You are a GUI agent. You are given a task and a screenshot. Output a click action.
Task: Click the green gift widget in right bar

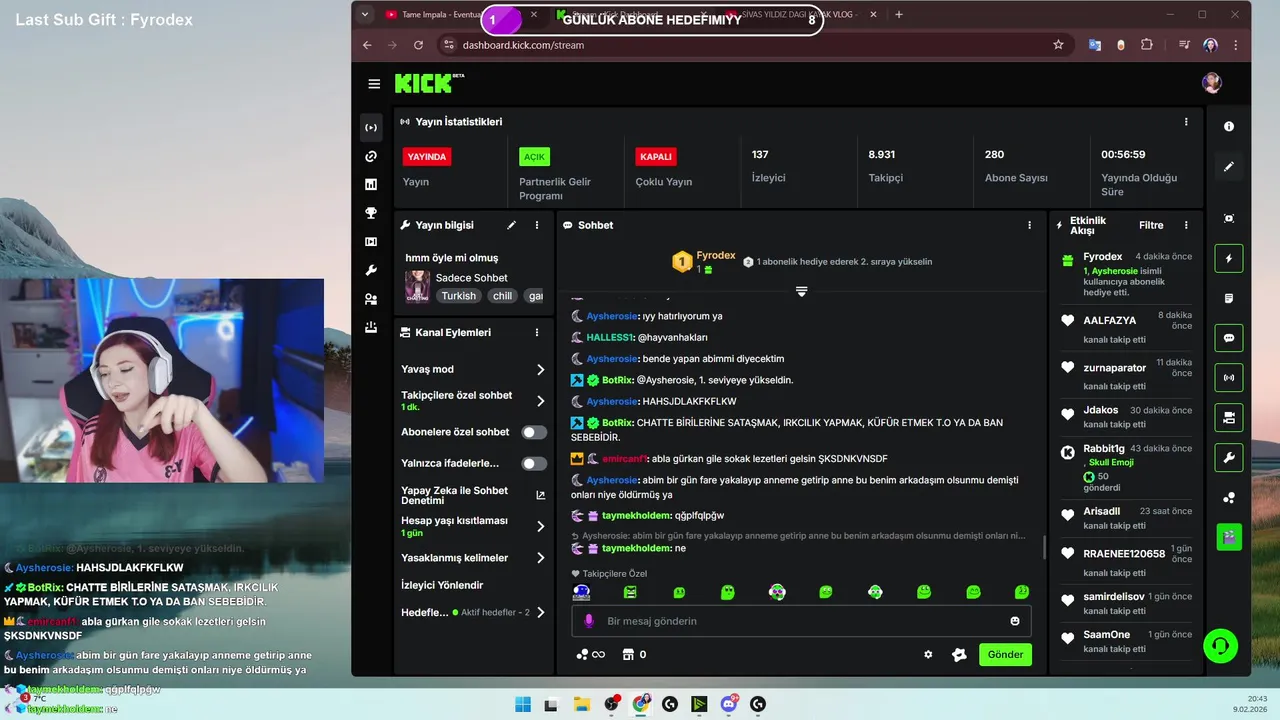click(x=1229, y=537)
